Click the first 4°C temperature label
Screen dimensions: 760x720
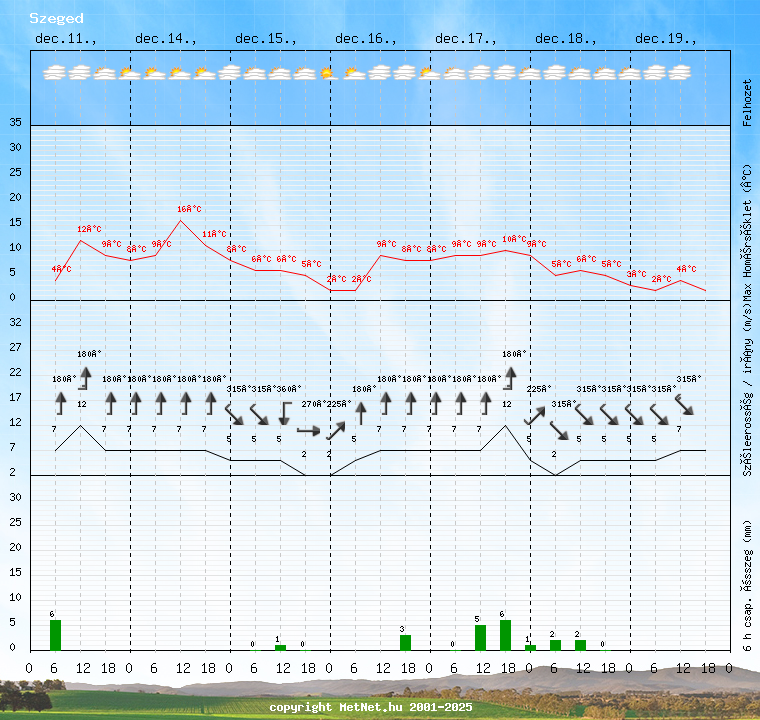62,269
